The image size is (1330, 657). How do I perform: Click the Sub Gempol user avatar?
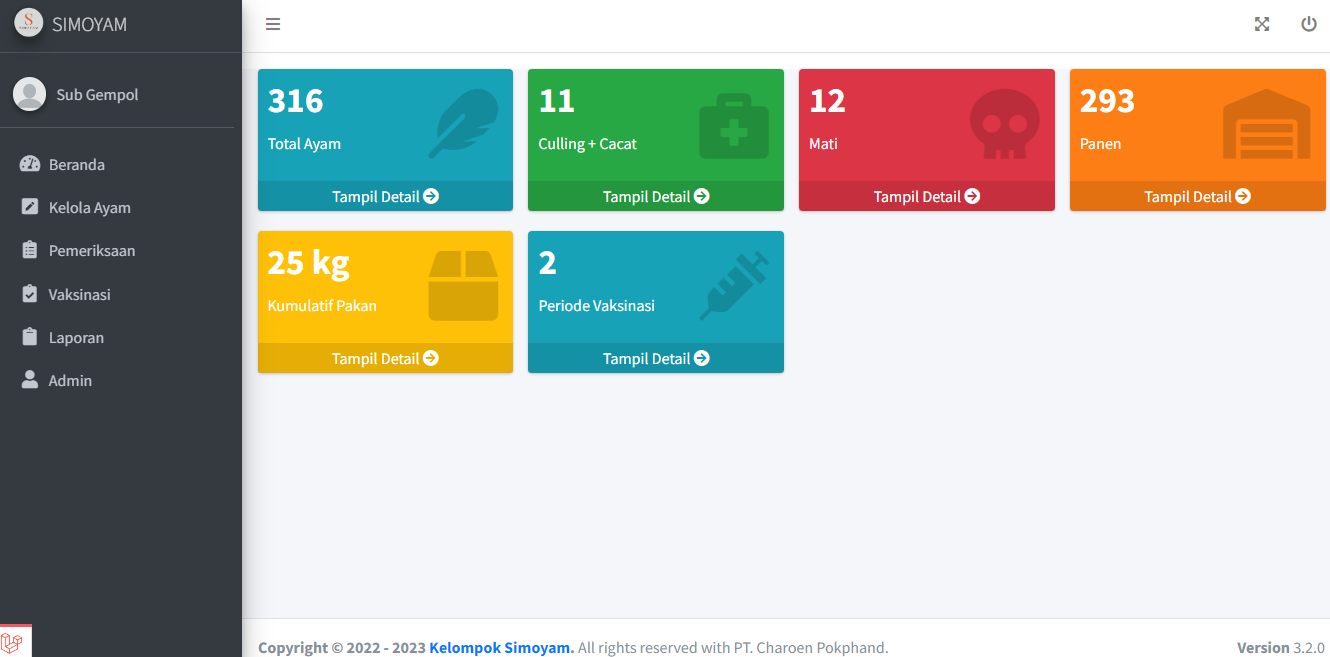point(29,93)
